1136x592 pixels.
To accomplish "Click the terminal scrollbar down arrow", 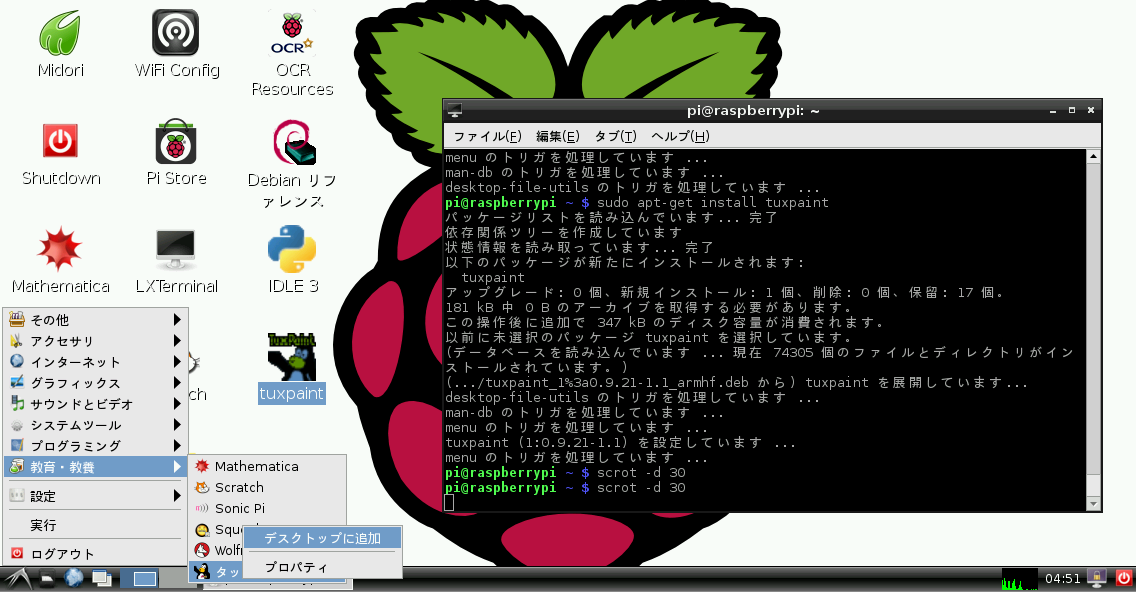I will (1093, 504).
